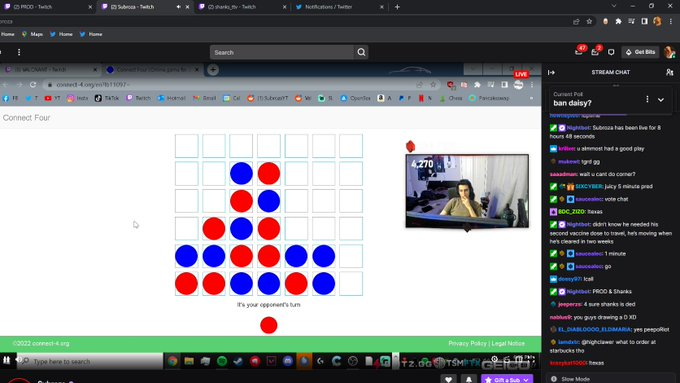The width and height of the screenshot is (680, 383).
Task: Open the Hotmail bookmark in stream
Action: click(172, 98)
